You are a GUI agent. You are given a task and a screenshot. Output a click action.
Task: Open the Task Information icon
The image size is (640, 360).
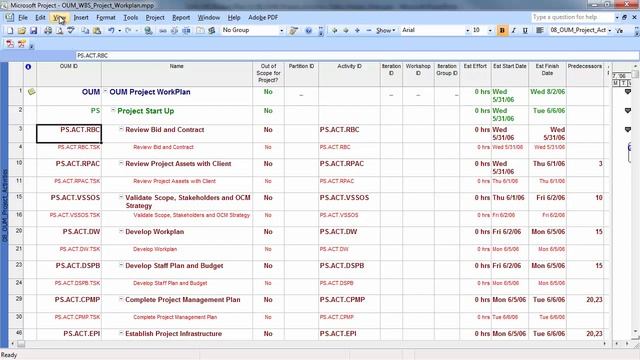point(200,31)
